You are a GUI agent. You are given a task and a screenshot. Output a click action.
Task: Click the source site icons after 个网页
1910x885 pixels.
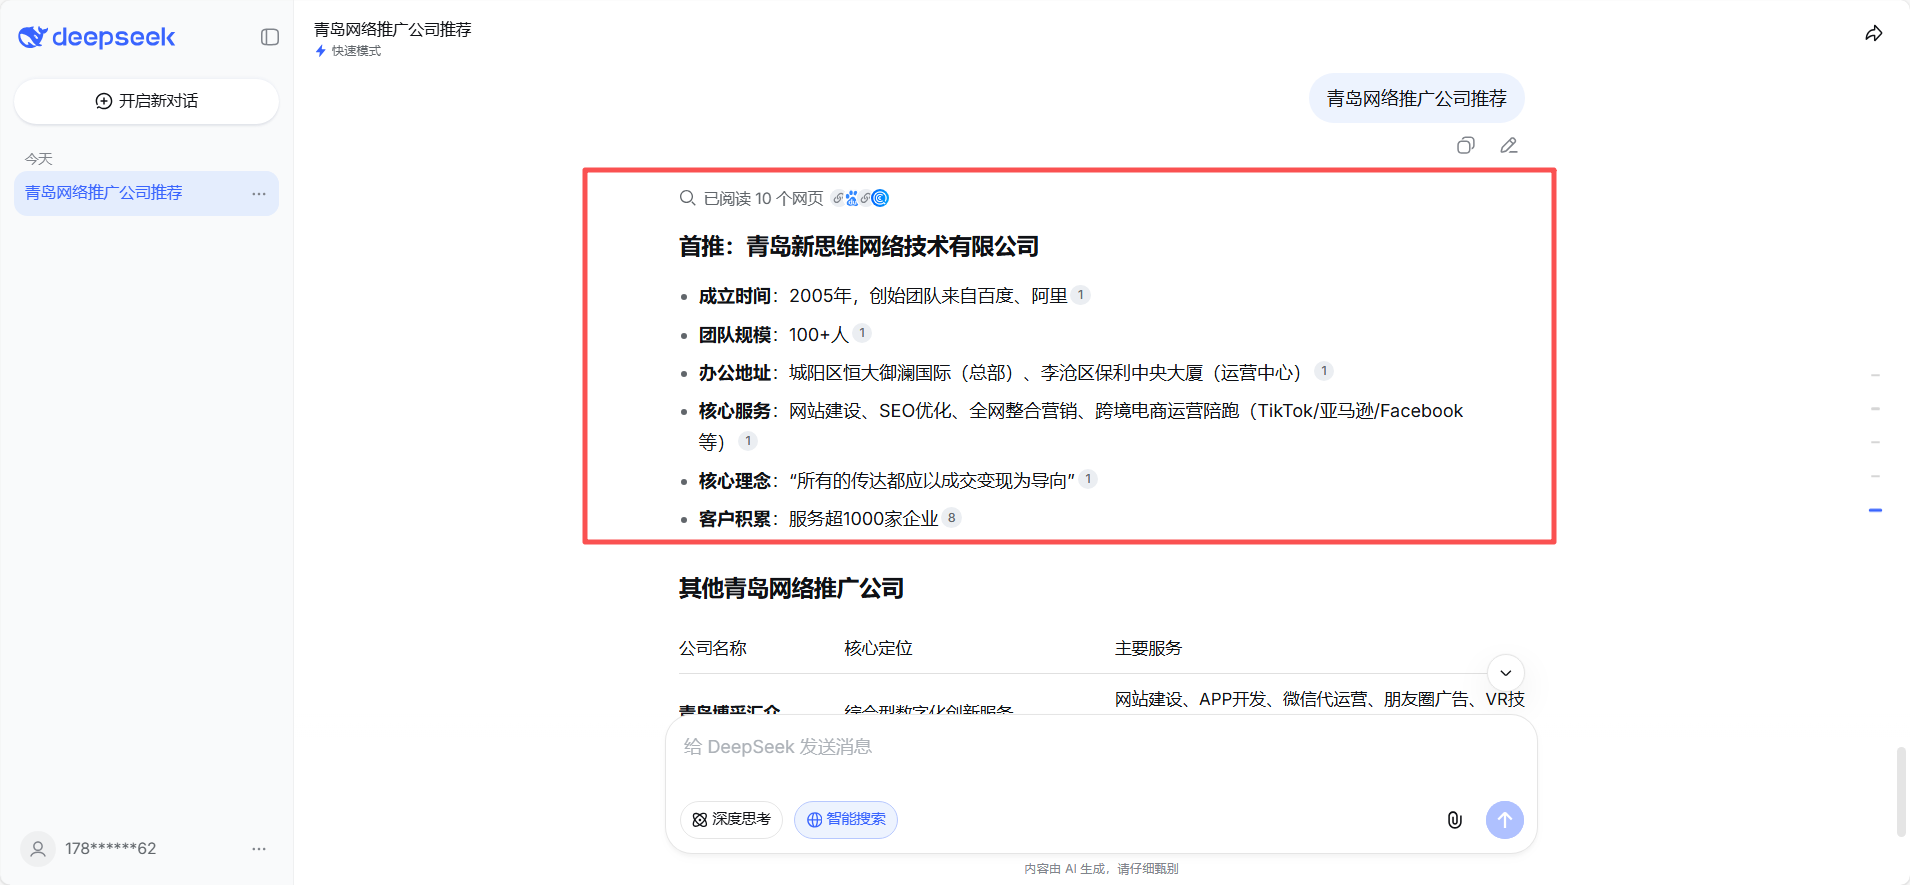860,198
